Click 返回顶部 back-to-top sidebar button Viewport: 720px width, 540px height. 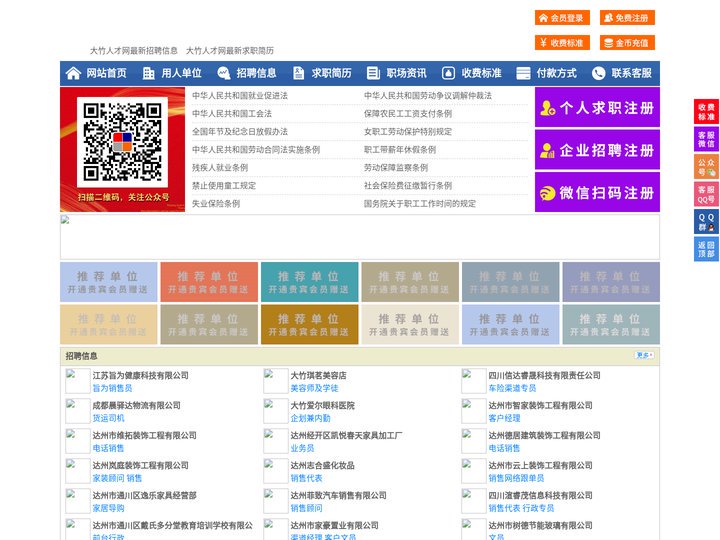706,249
